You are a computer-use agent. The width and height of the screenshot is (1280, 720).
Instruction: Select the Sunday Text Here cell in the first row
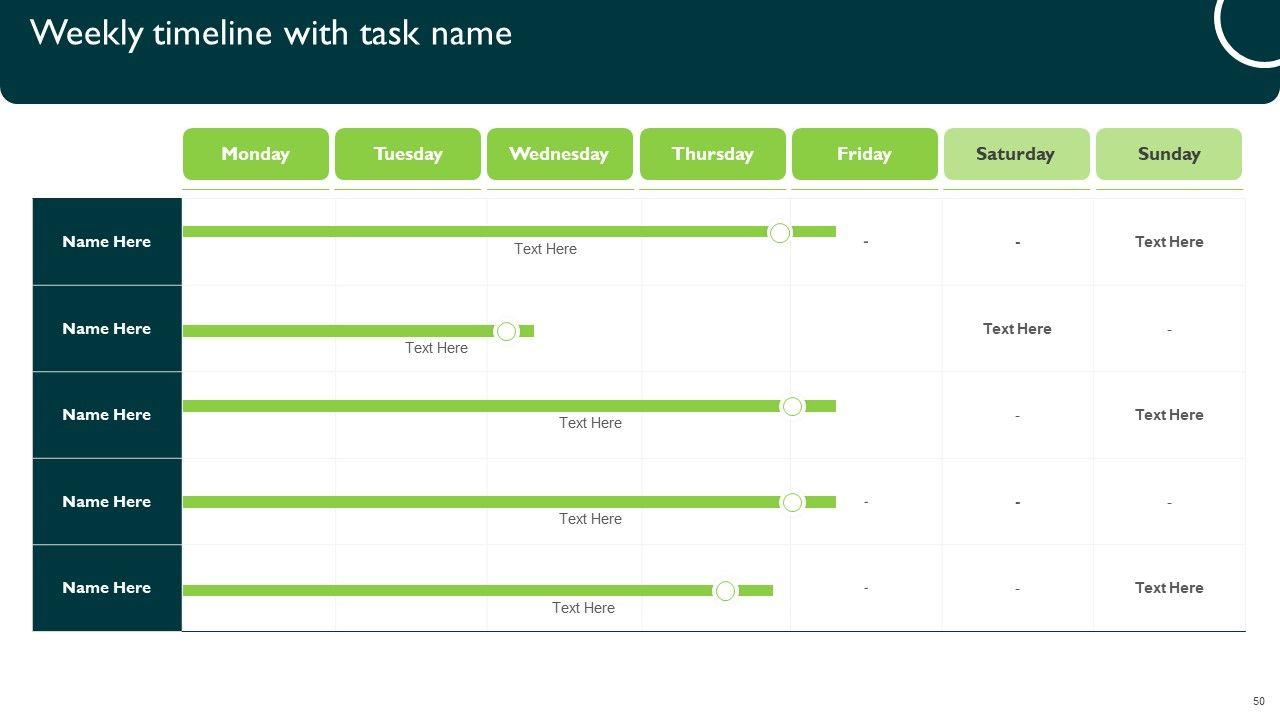coord(1169,242)
